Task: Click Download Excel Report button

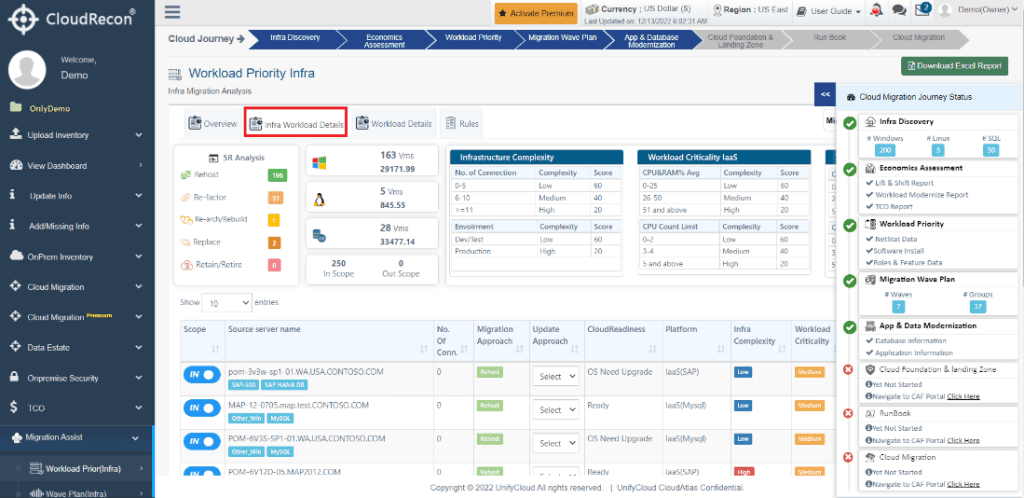Action: pyautogui.click(x=954, y=66)
